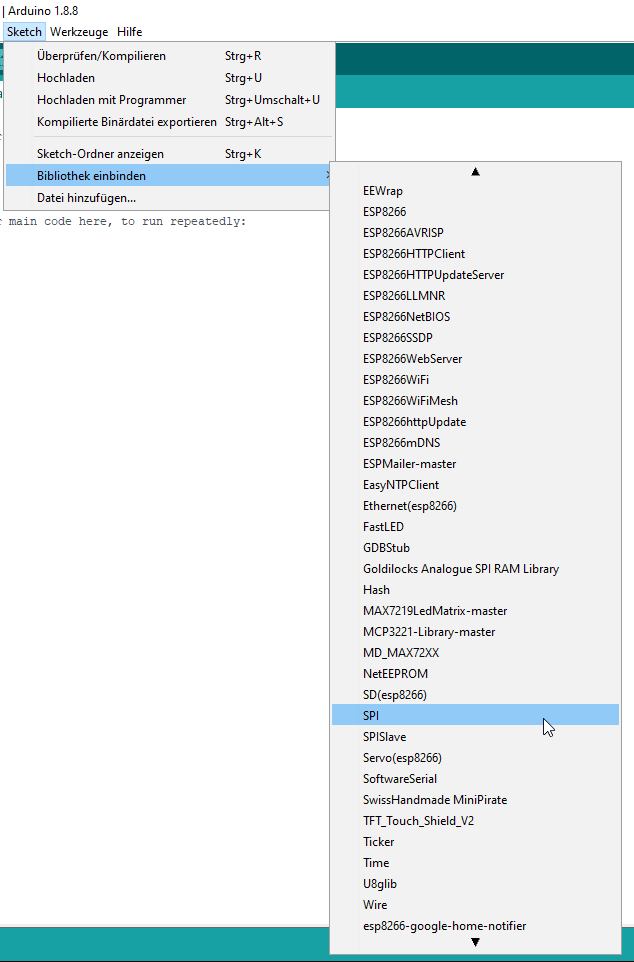634x962 pixels.
Task: Include the ESP8266WiFiMesh library
Action: pos(475,401)
